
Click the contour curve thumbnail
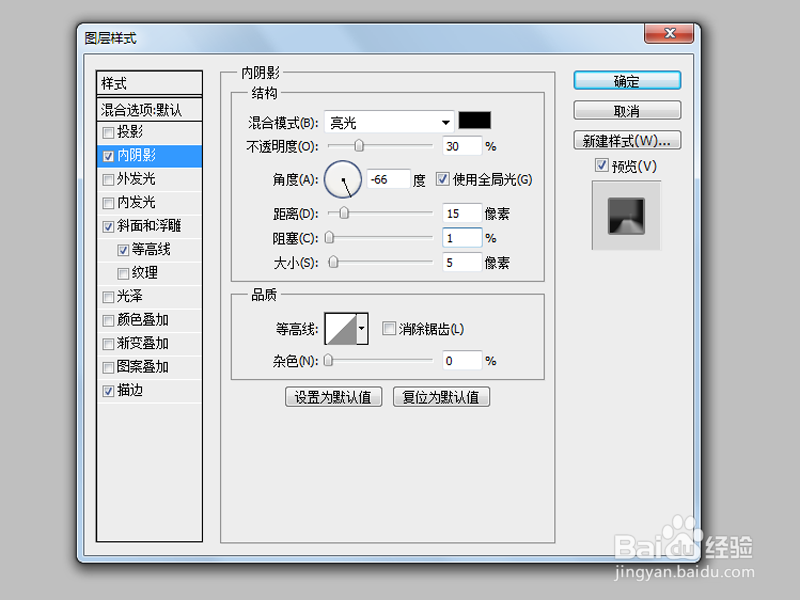[341, 329]
